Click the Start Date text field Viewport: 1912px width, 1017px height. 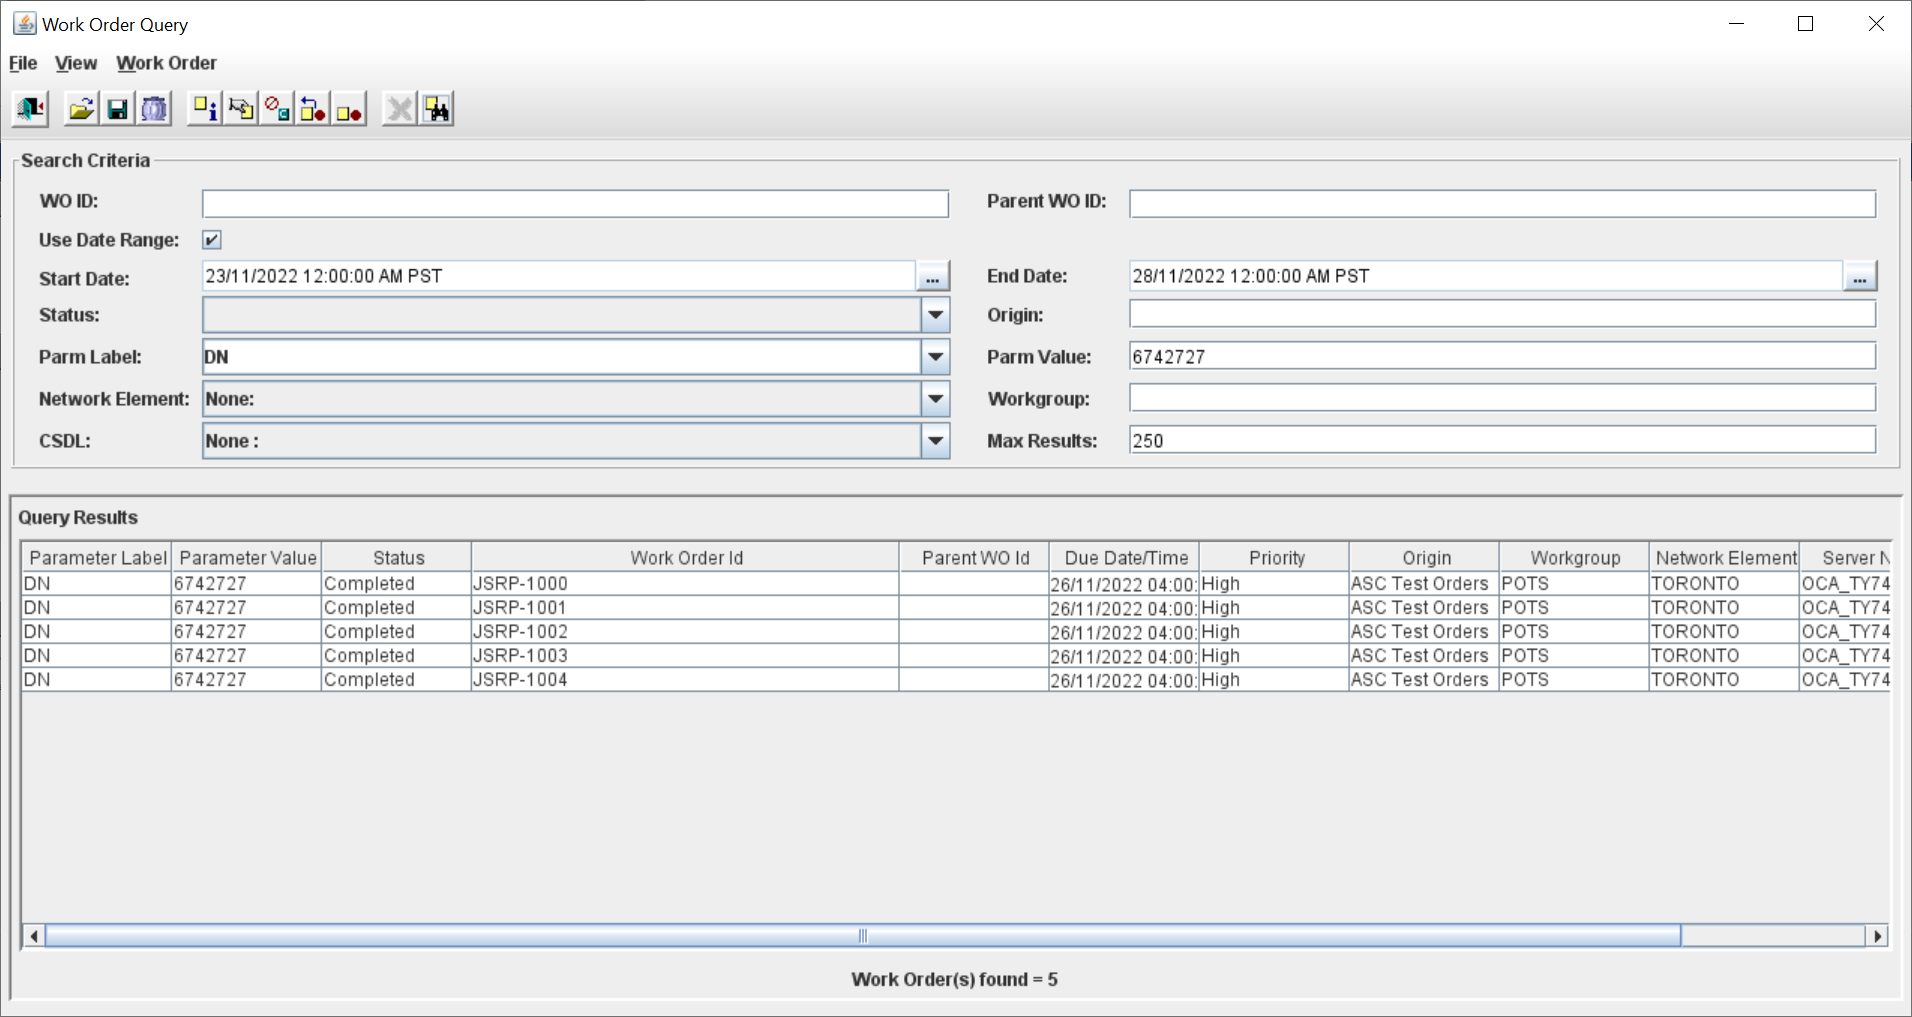click(x=559, y=277)
